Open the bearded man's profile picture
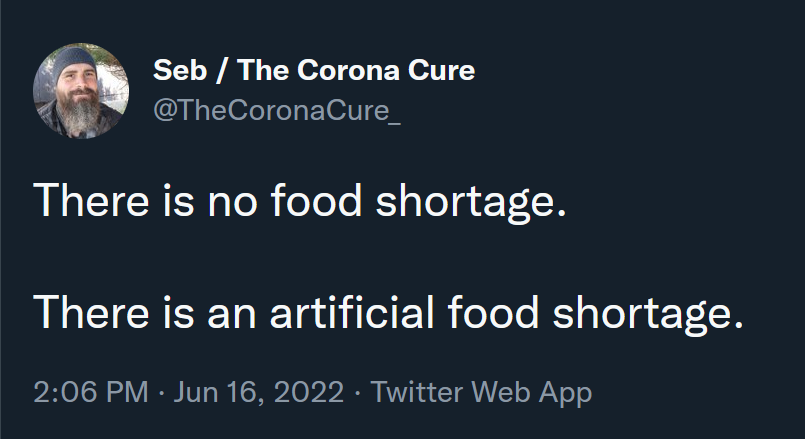 click(x=81, y=91)
